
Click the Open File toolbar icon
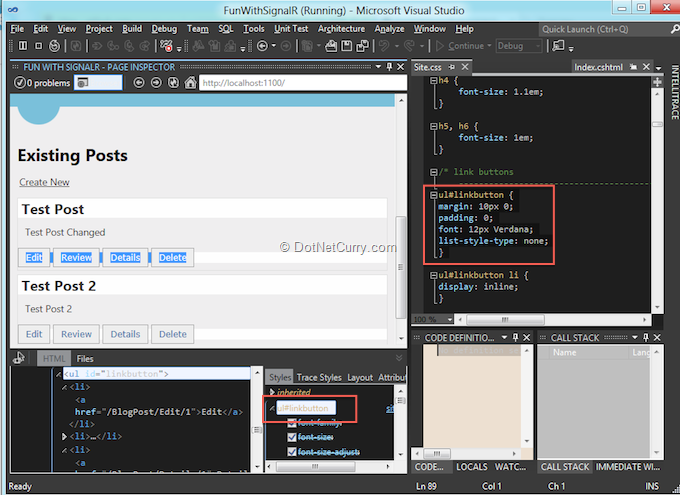coord(331,46)
